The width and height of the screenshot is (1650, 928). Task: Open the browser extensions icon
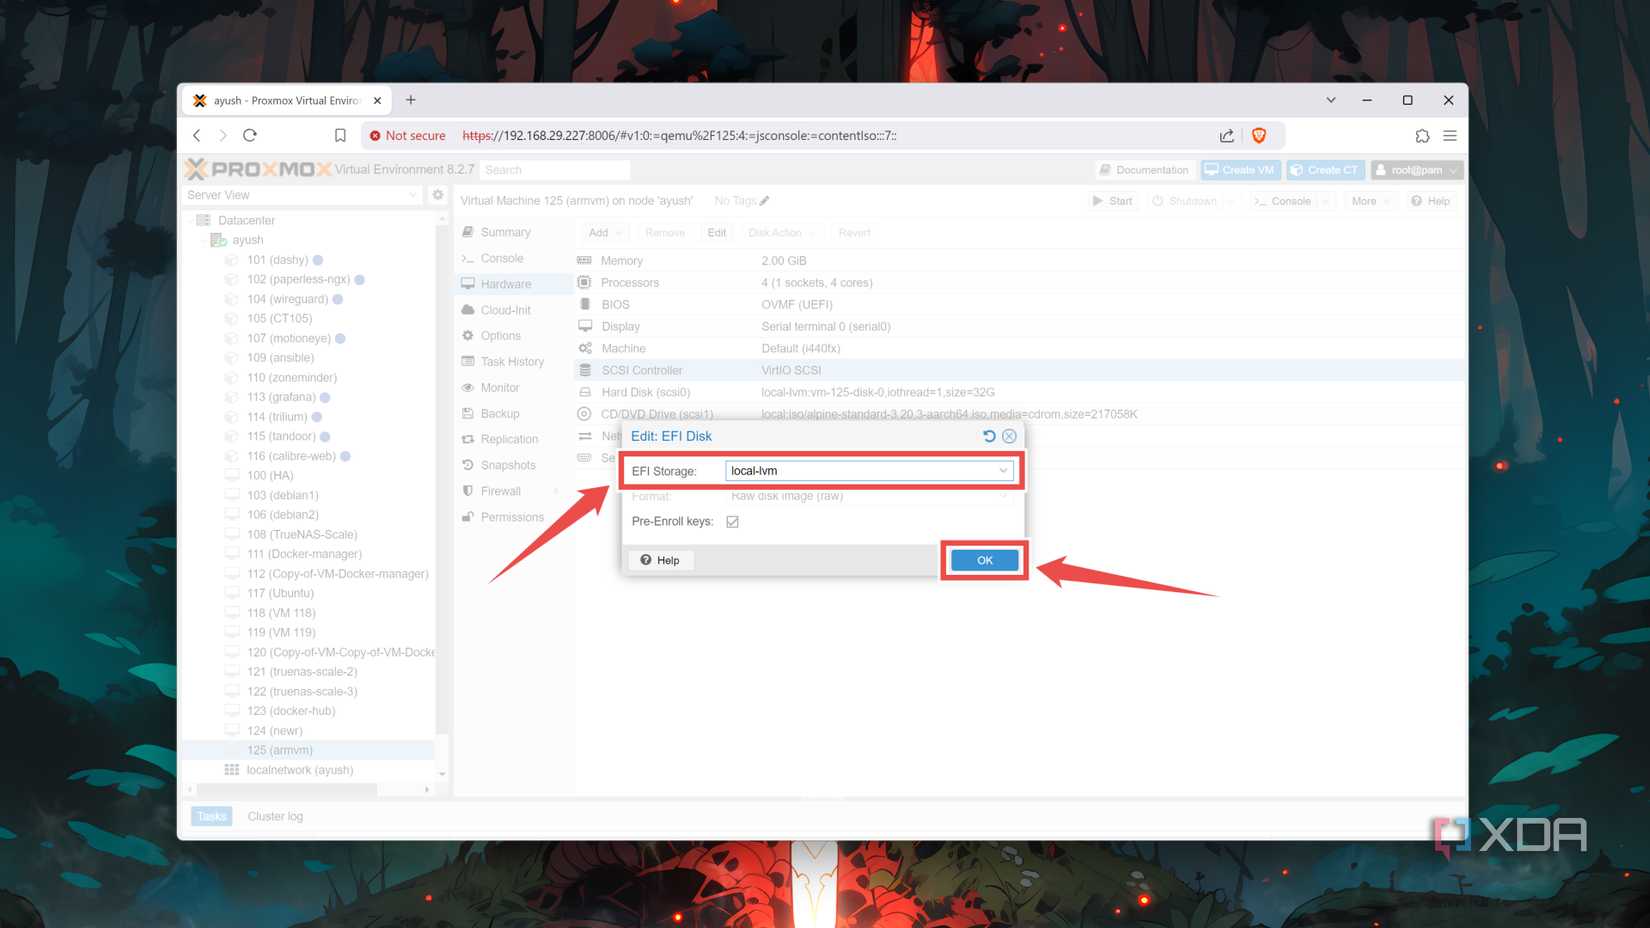(1422, 135)
